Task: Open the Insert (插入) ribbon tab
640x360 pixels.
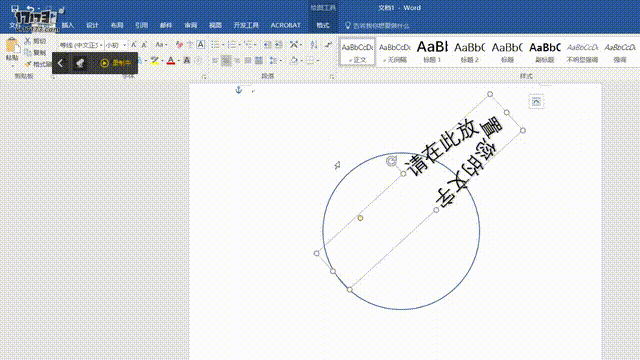Action: pyautogui.click(x=68, y=25)
